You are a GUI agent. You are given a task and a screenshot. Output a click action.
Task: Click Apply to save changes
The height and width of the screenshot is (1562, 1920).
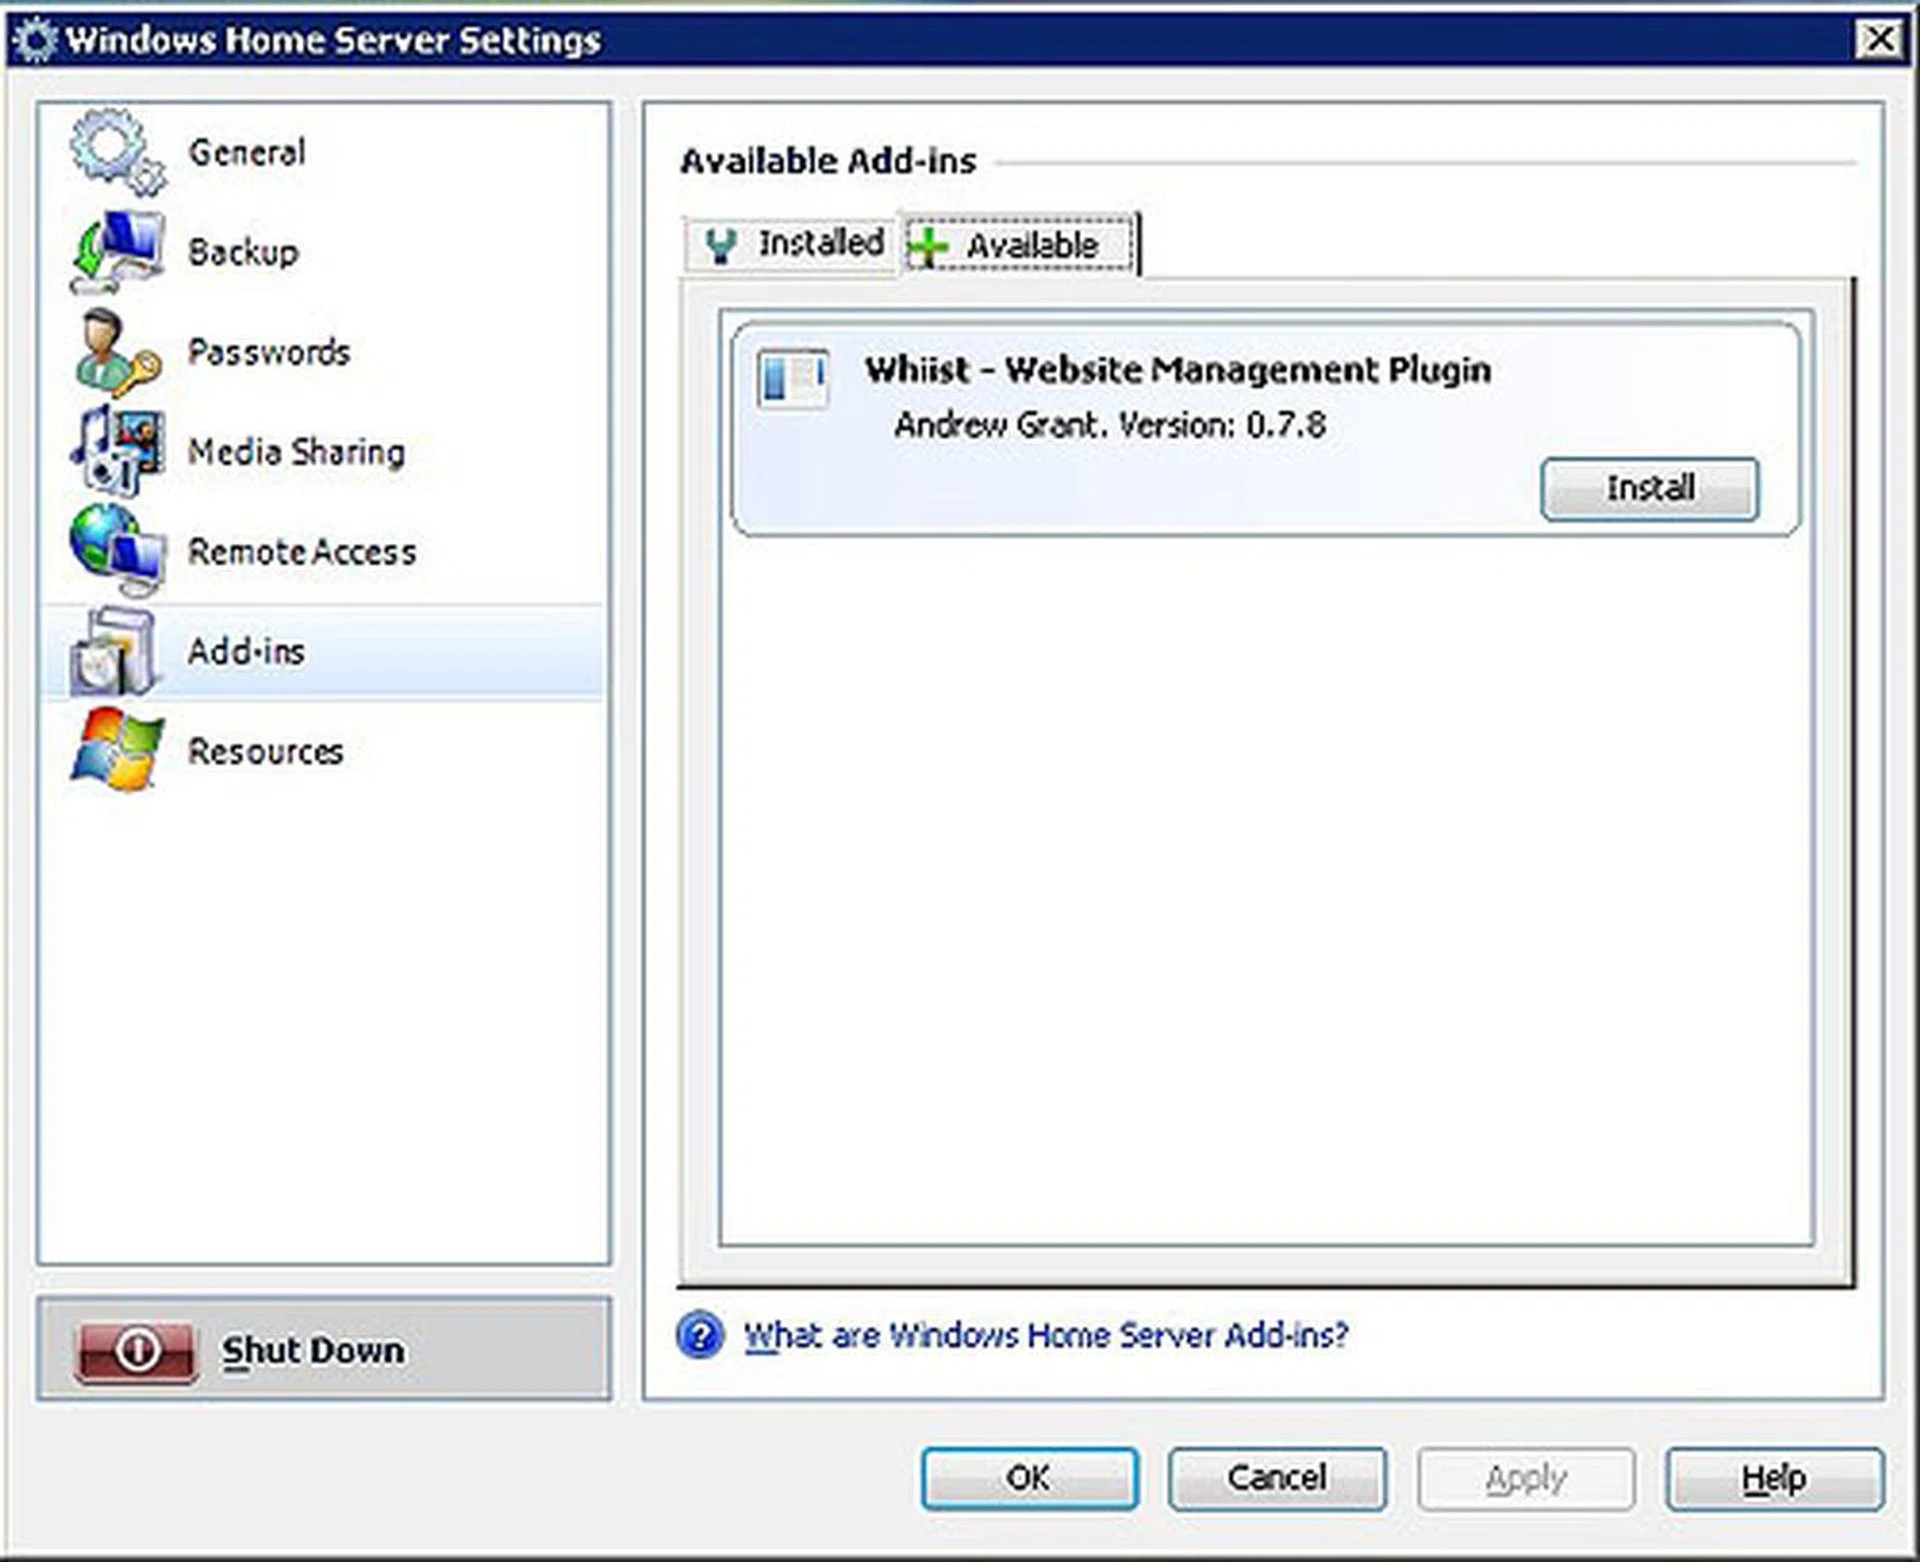[1525, 1478]
